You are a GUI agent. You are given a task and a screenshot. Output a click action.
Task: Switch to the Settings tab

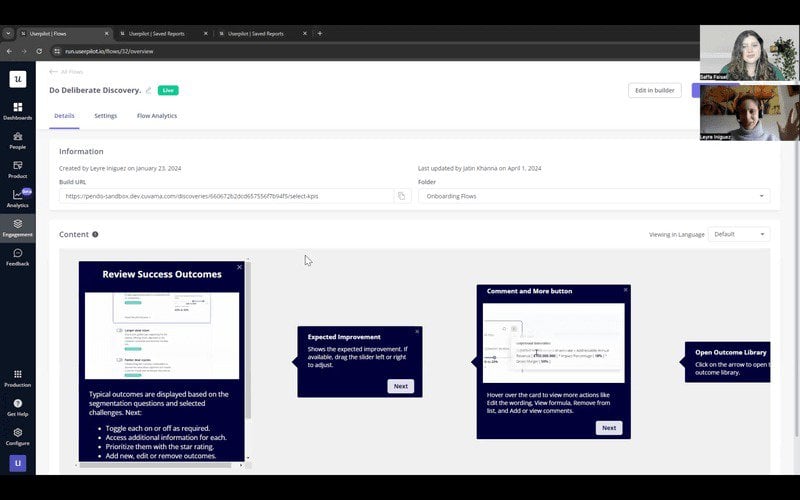(x=105, y=116)
